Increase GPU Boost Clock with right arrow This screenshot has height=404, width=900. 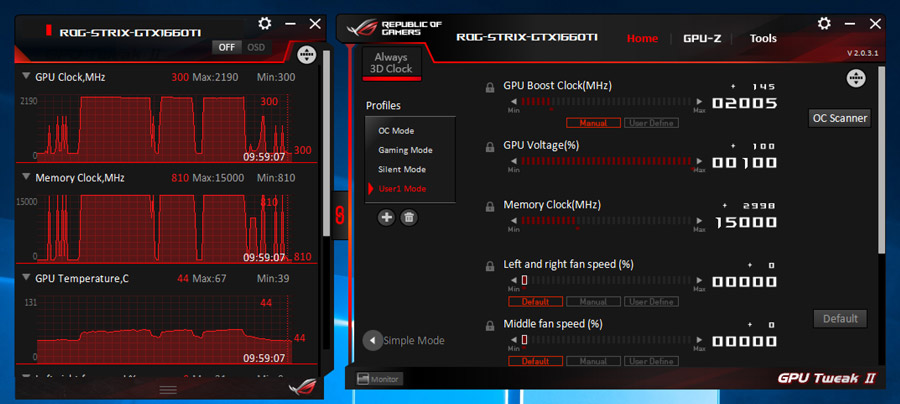(x=699, y=102)
